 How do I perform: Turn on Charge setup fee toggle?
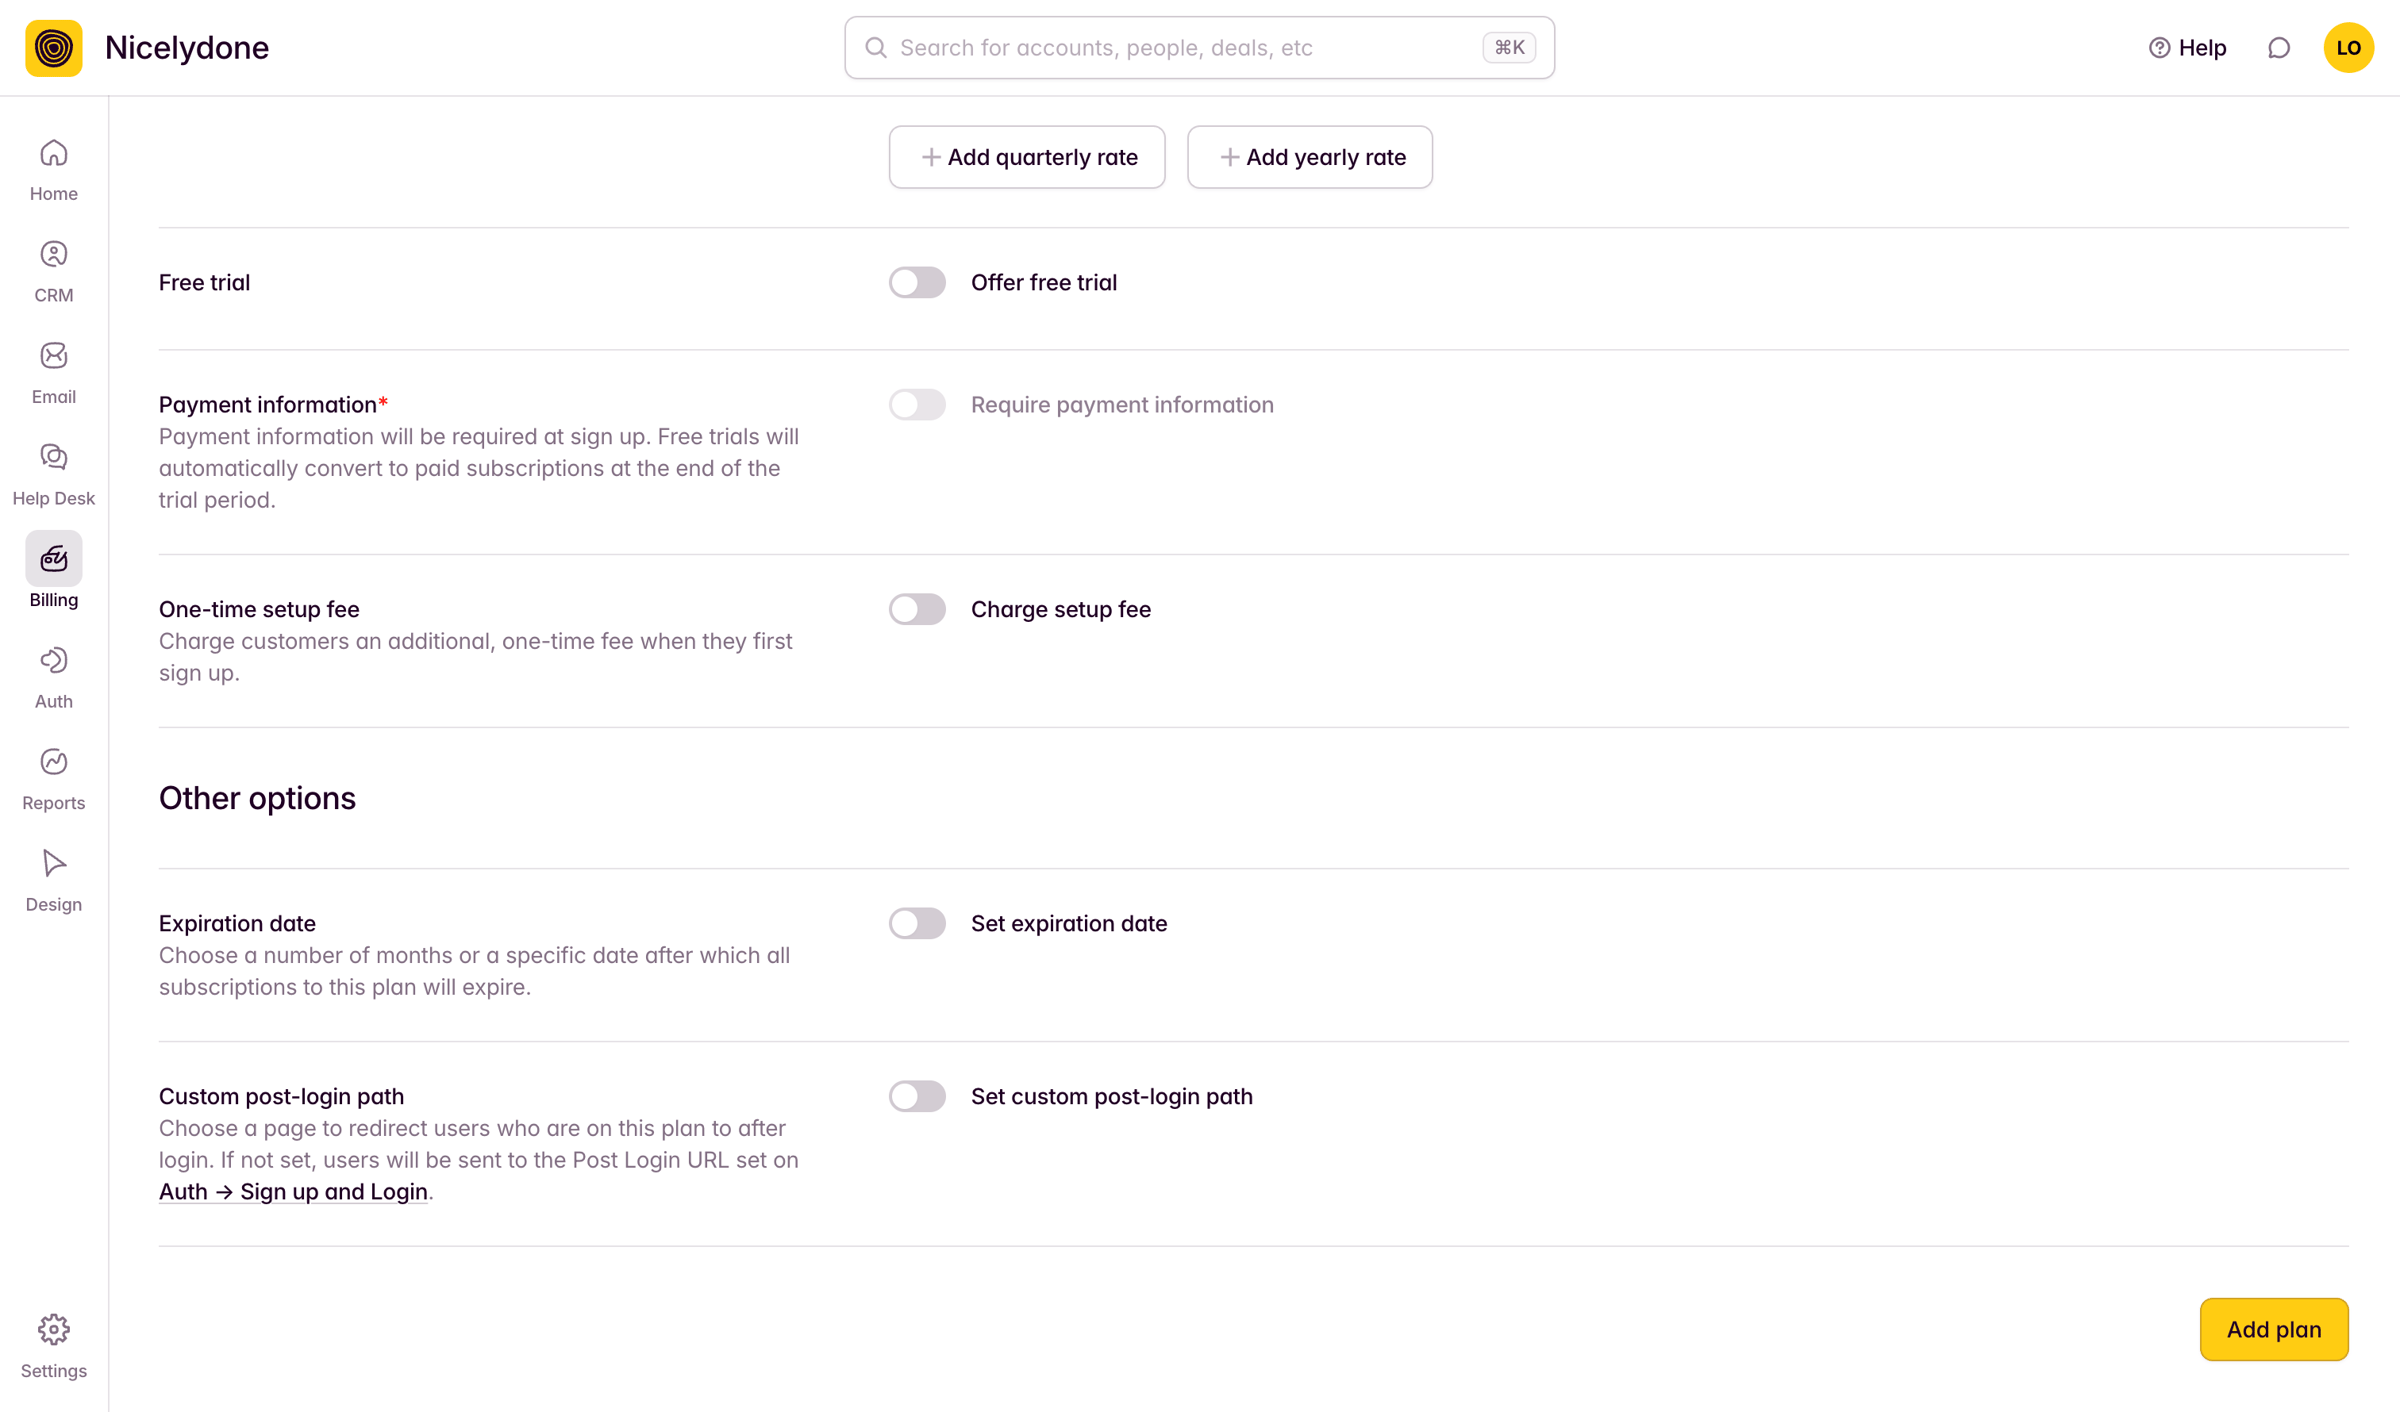tap(917, 609)
